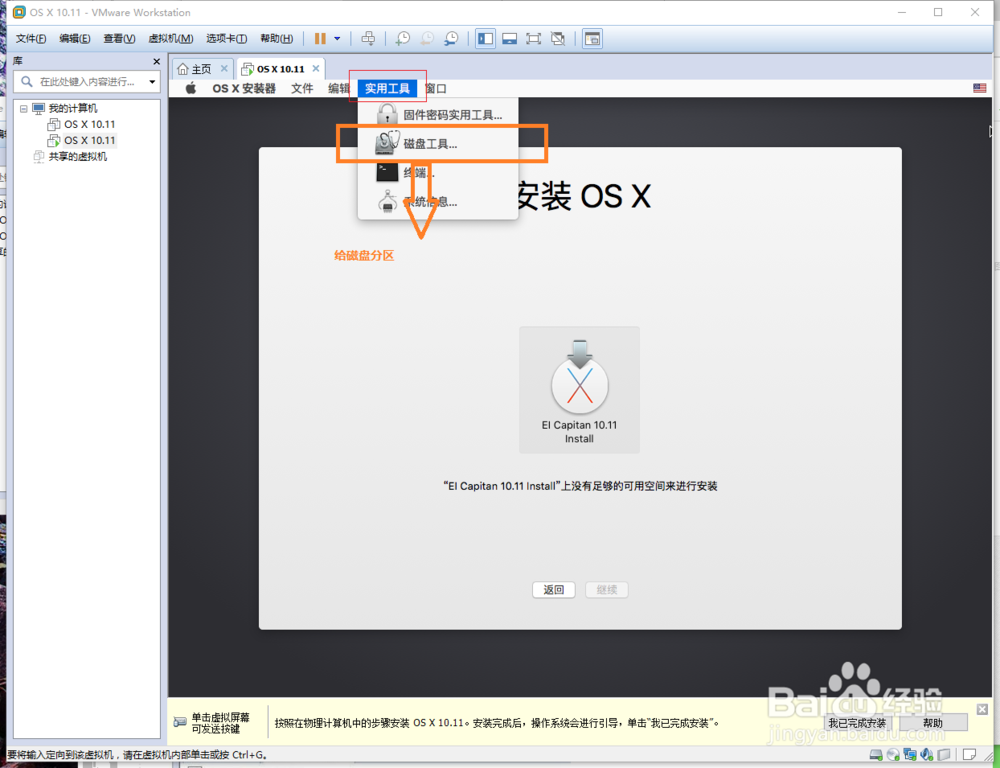Close the 主页 tab
This screenshot has width=1000, height=768.
pos(224,68)
